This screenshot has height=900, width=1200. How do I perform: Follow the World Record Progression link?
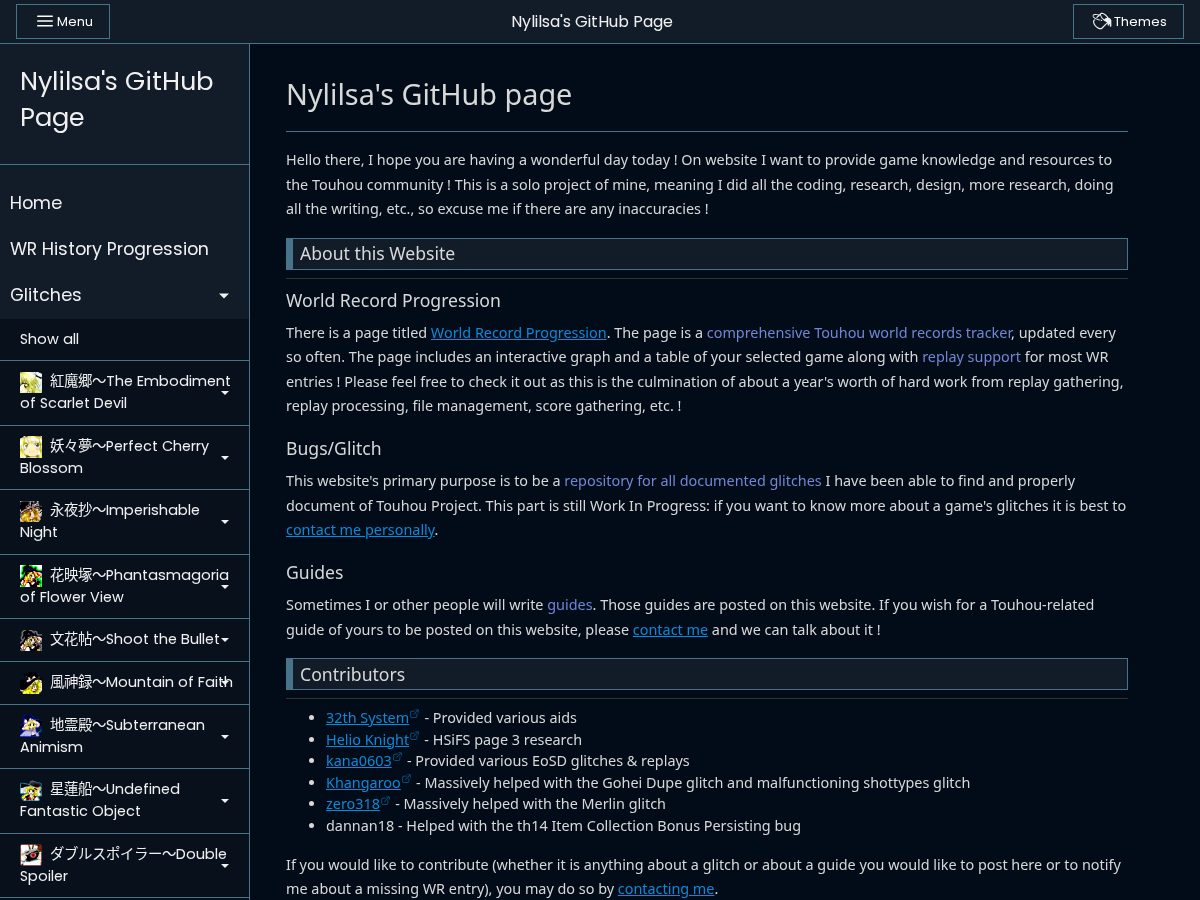(518, 333)
